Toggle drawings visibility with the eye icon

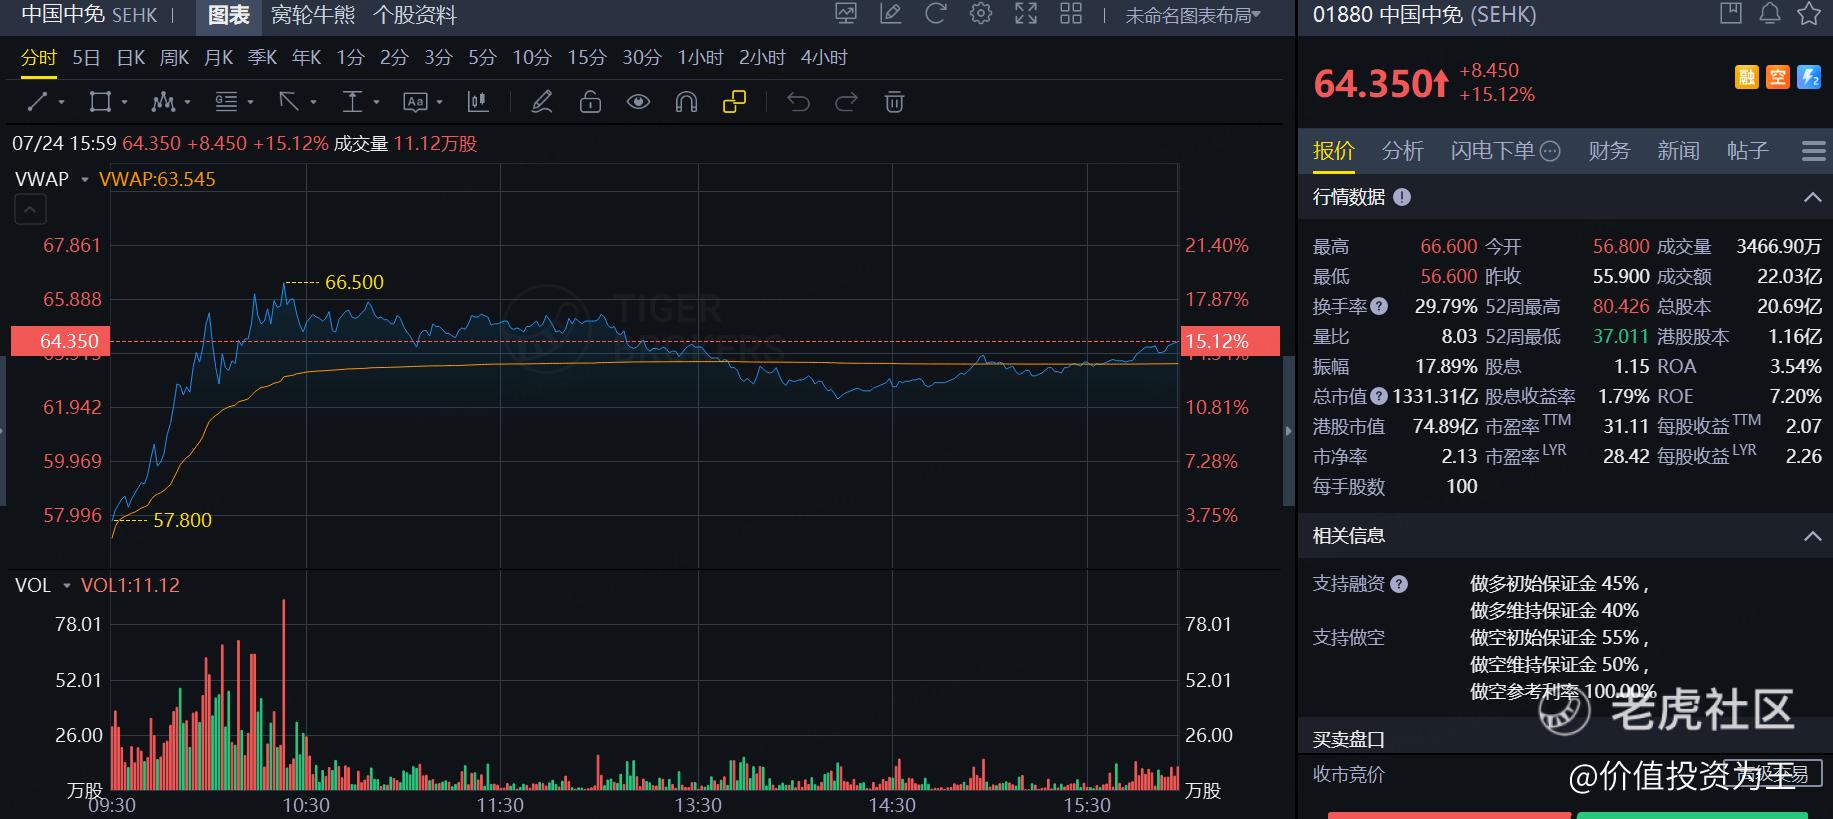638,102
